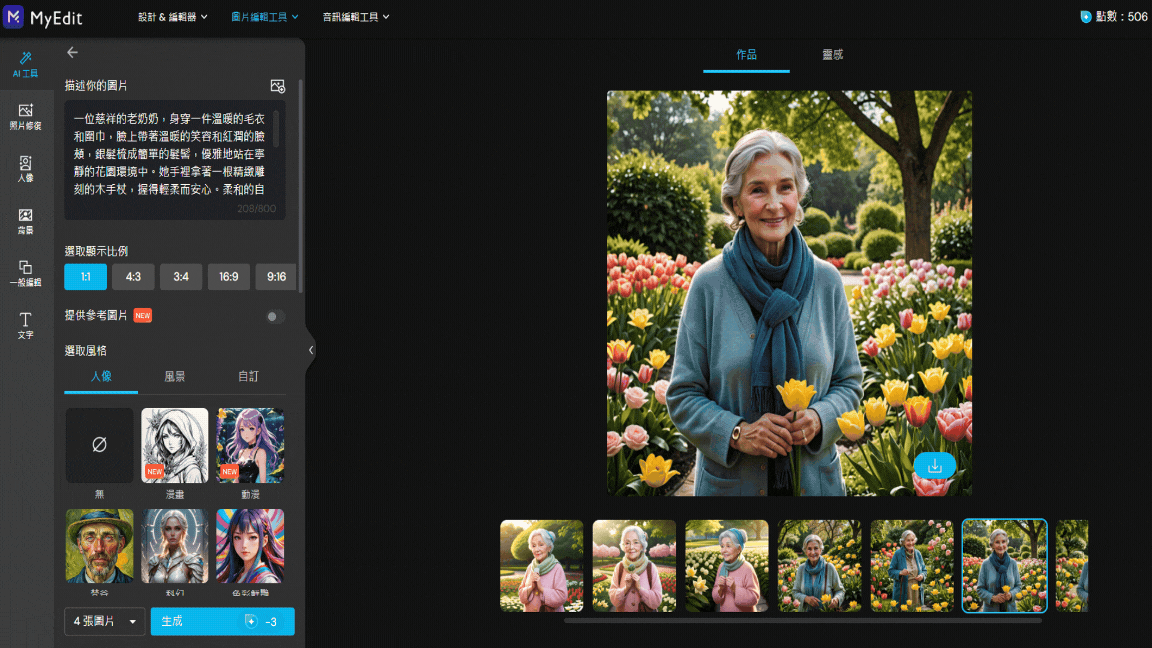Click the MyEdit logo

pyautogui.click(x=43, y=17)
